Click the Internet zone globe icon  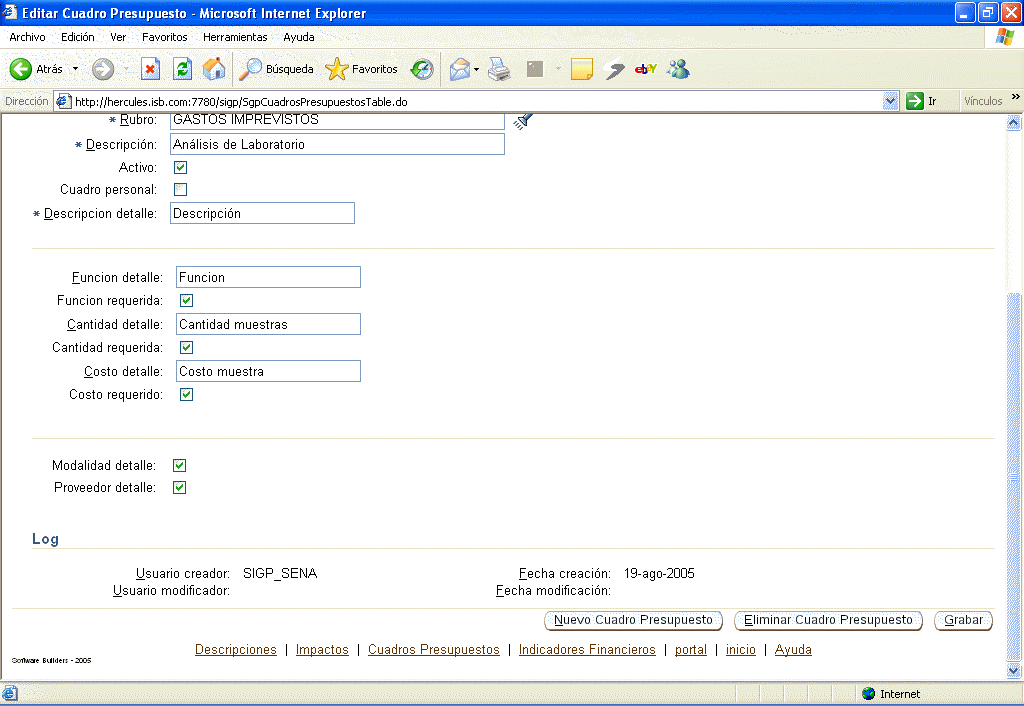coord(869,694)
